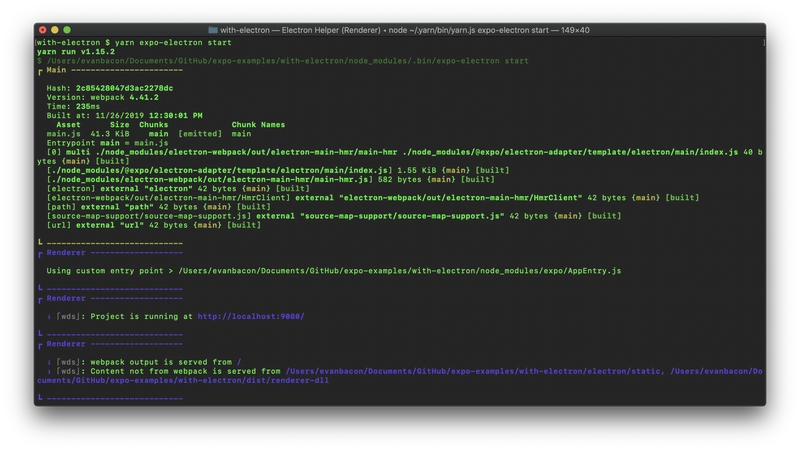Viewport: 800px width, 451px height.
Task: Click the 'Time: 235ms' line
Action: 73,107
